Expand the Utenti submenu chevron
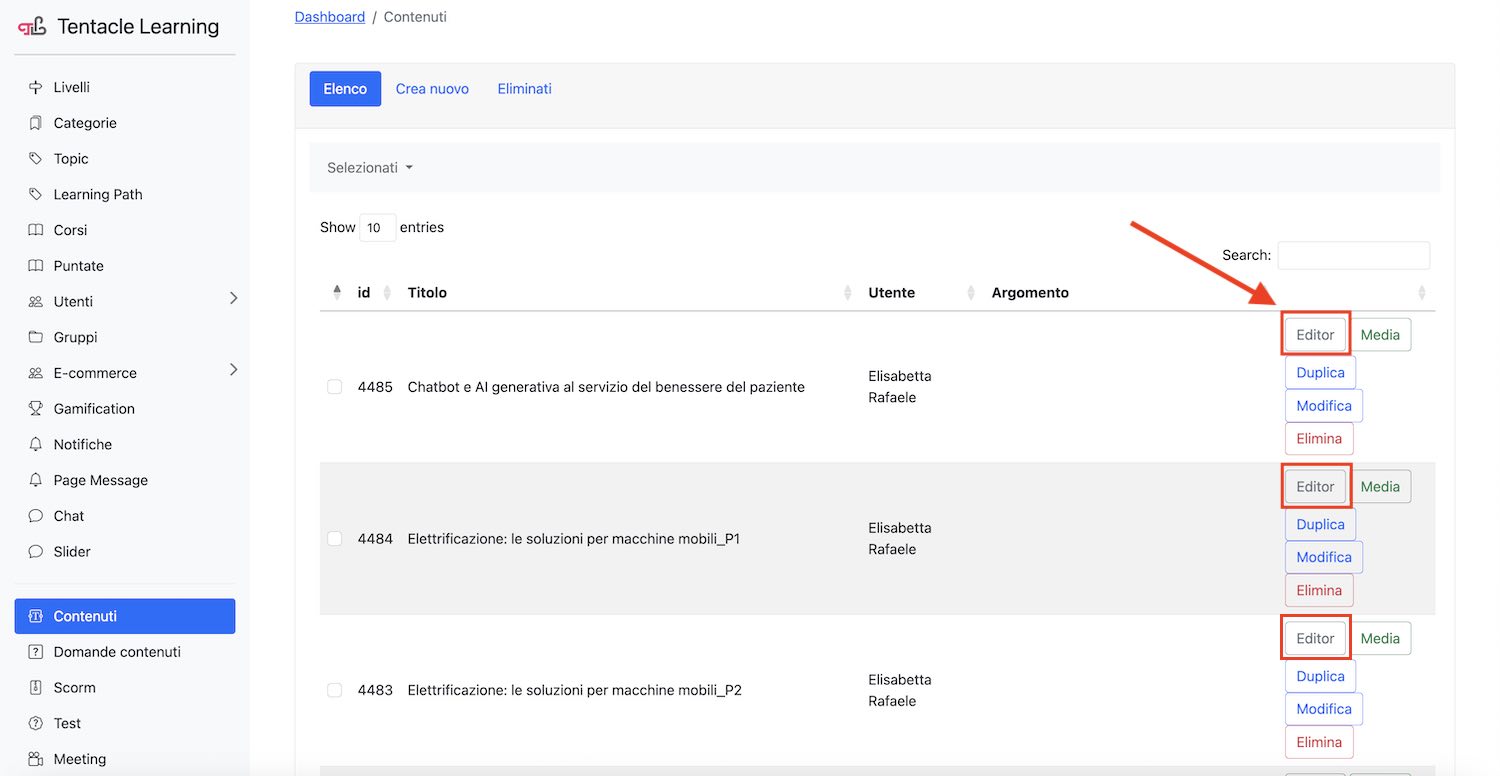 tap(233, 299)
